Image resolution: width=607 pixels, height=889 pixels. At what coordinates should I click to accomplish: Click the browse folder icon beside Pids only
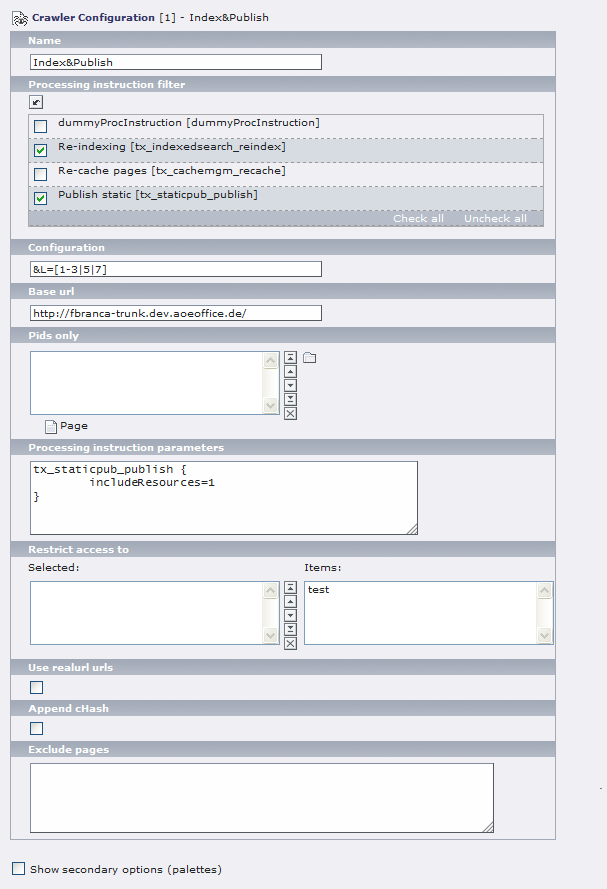click(309, 358)
